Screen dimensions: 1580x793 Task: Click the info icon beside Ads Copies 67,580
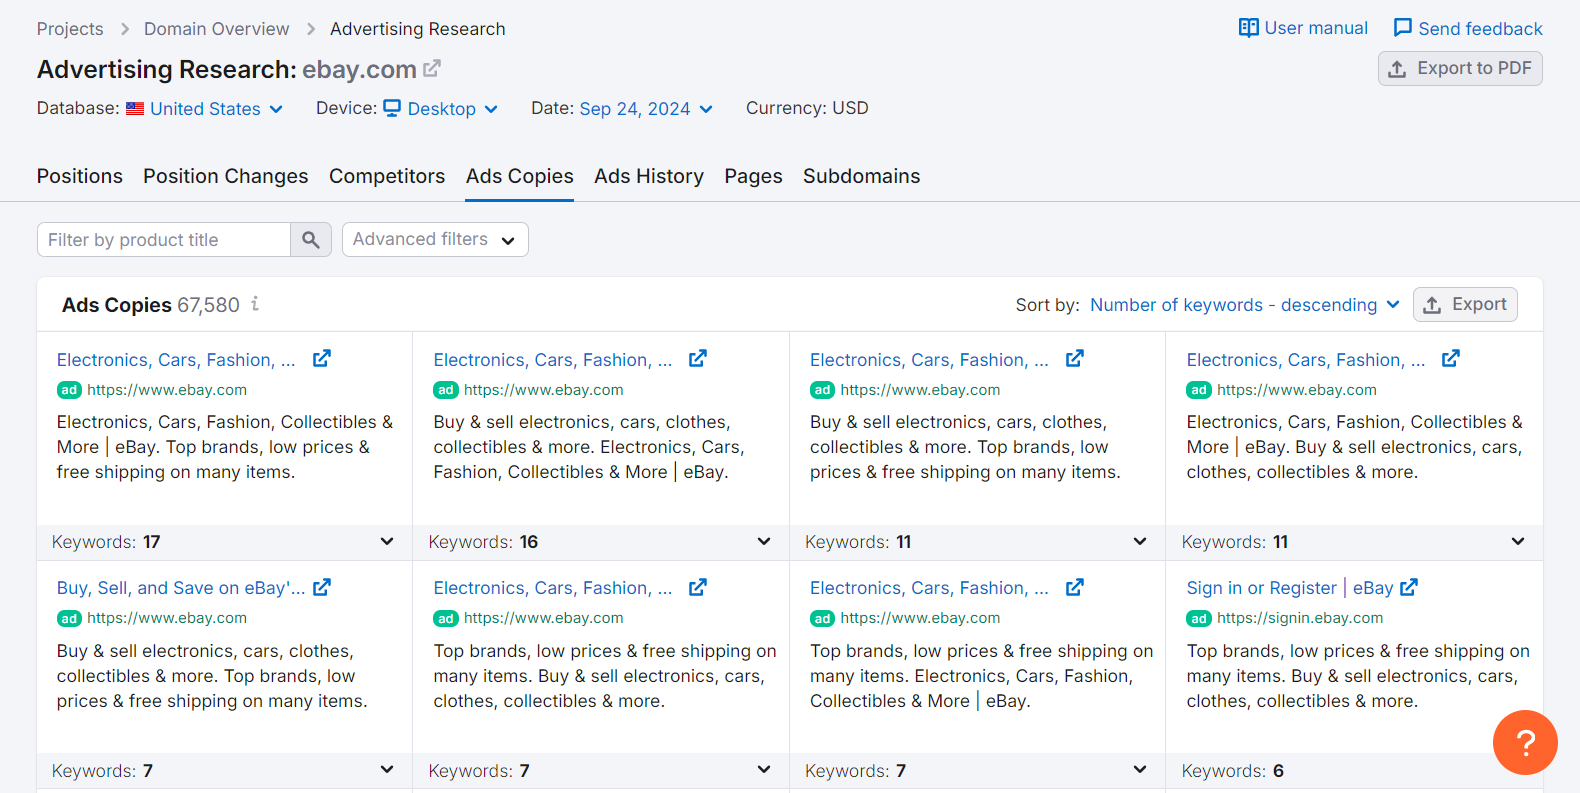coord(255,304)
